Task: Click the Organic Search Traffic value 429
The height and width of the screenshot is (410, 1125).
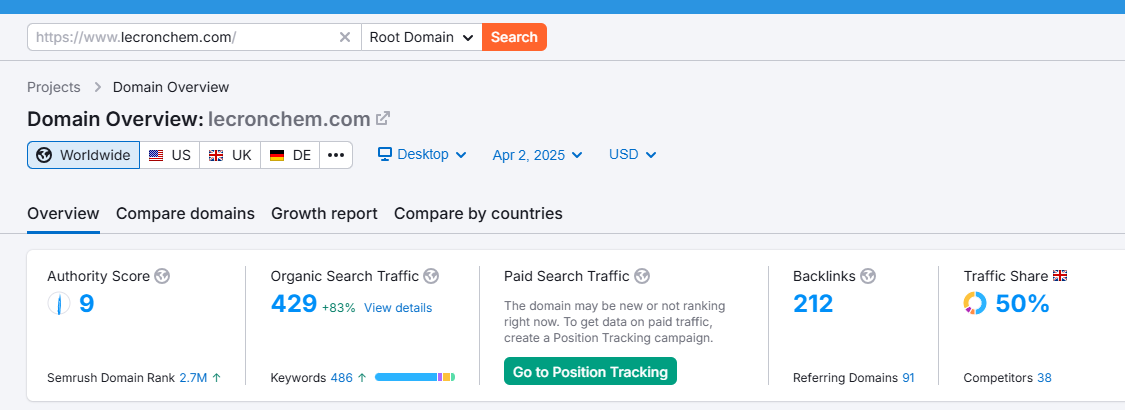Action: [294, 304]
